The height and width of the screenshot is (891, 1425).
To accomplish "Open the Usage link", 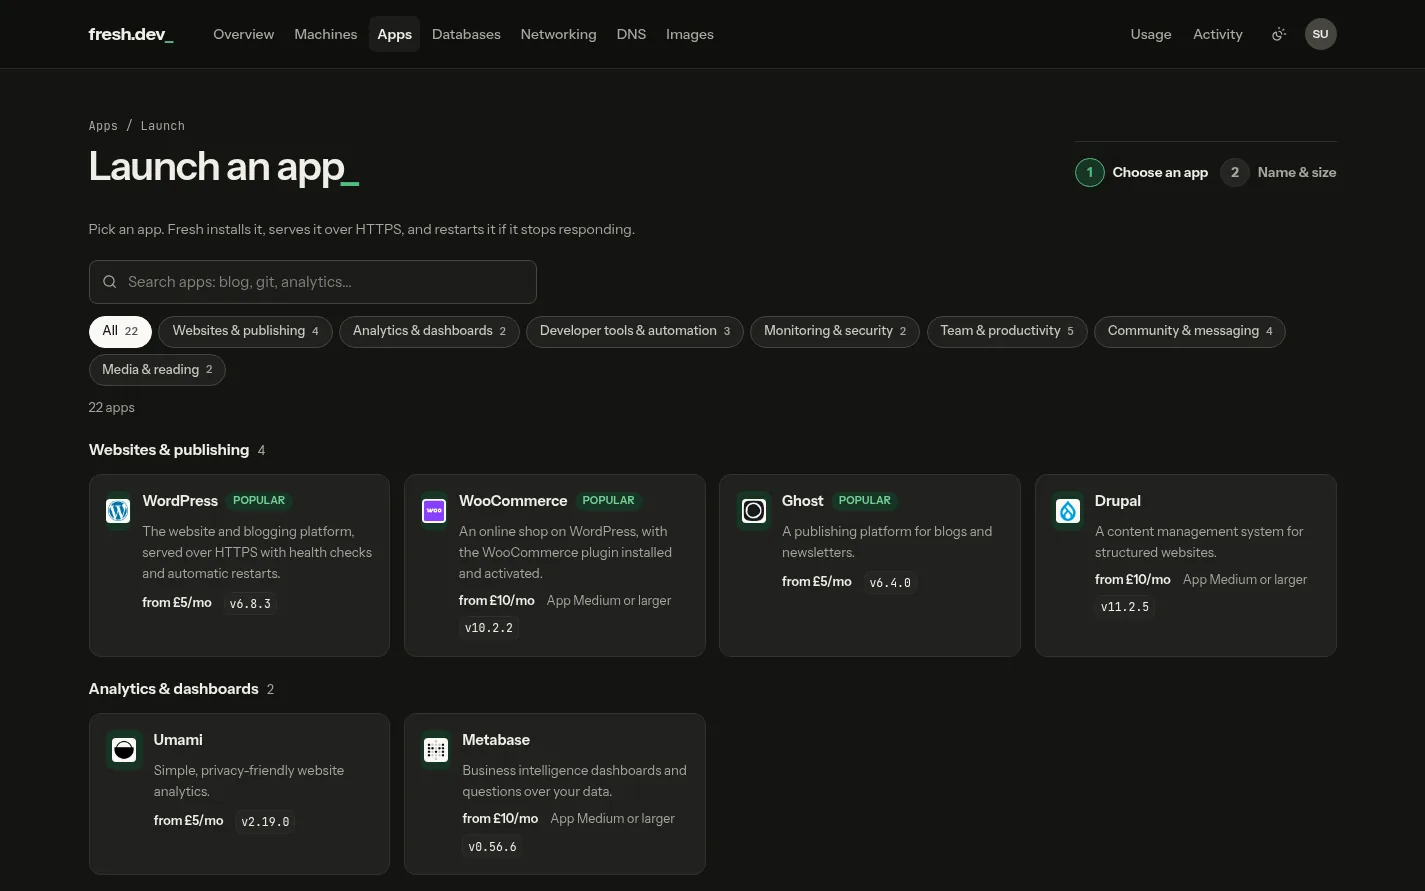I will (x=1151, y=34).
